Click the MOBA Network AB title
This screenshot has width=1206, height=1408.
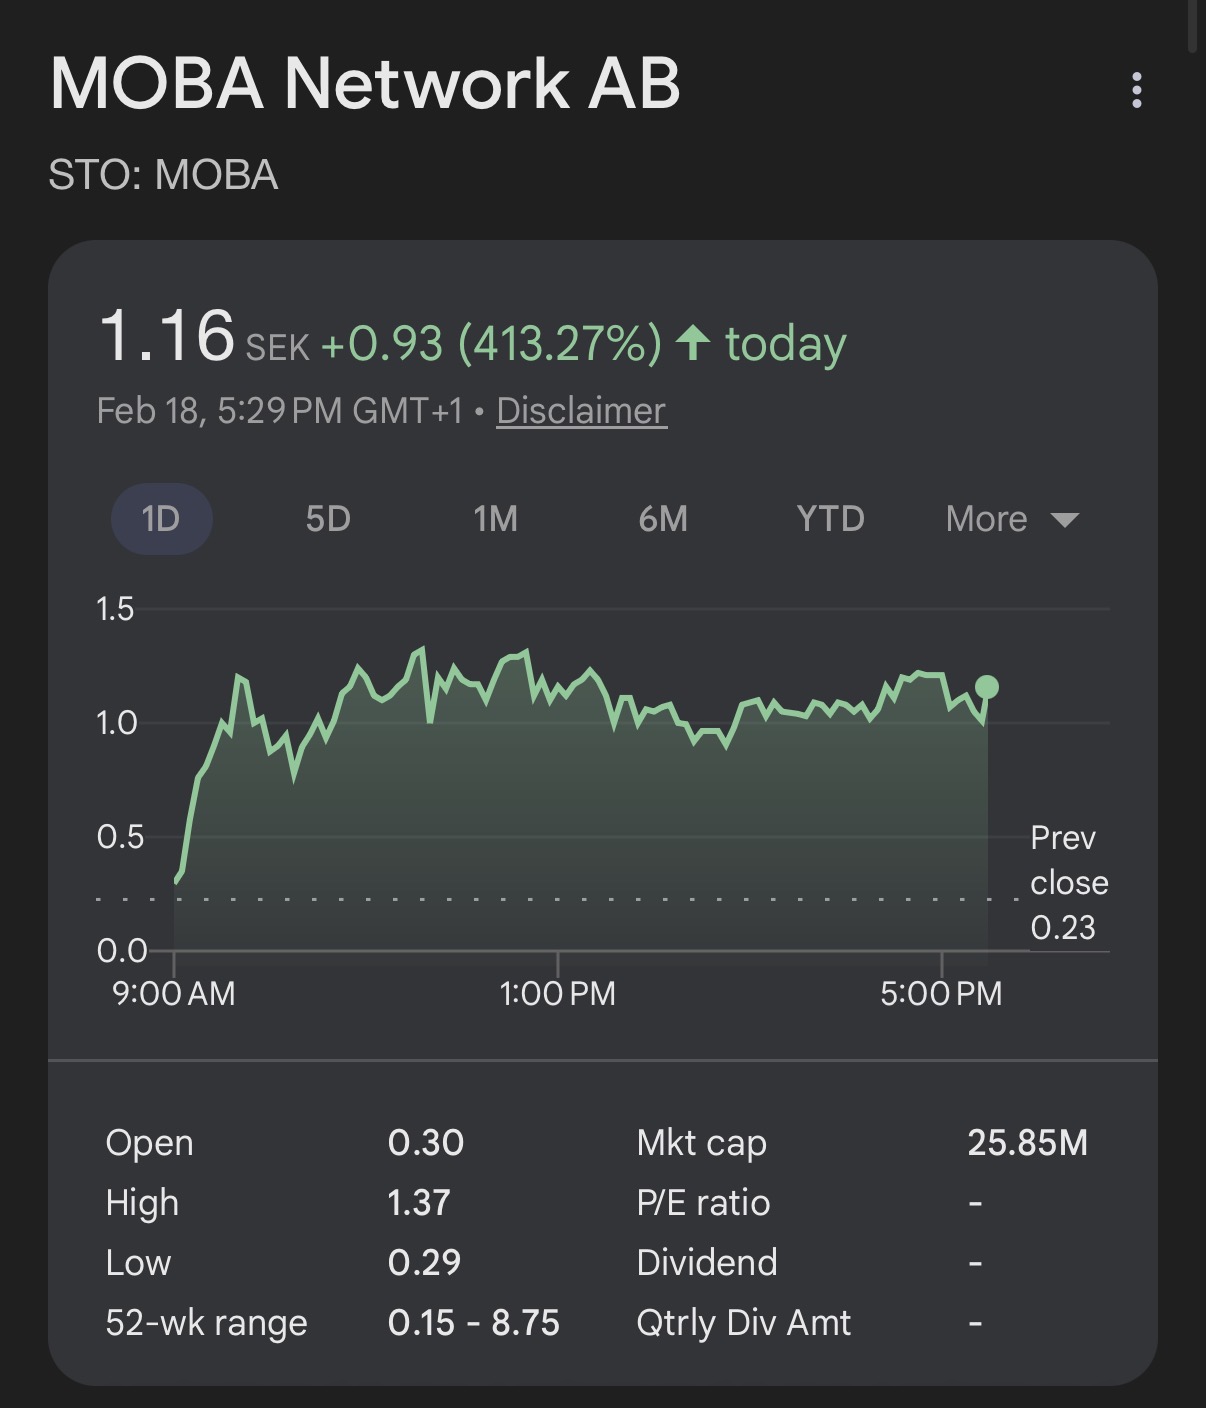click(365, 82)
